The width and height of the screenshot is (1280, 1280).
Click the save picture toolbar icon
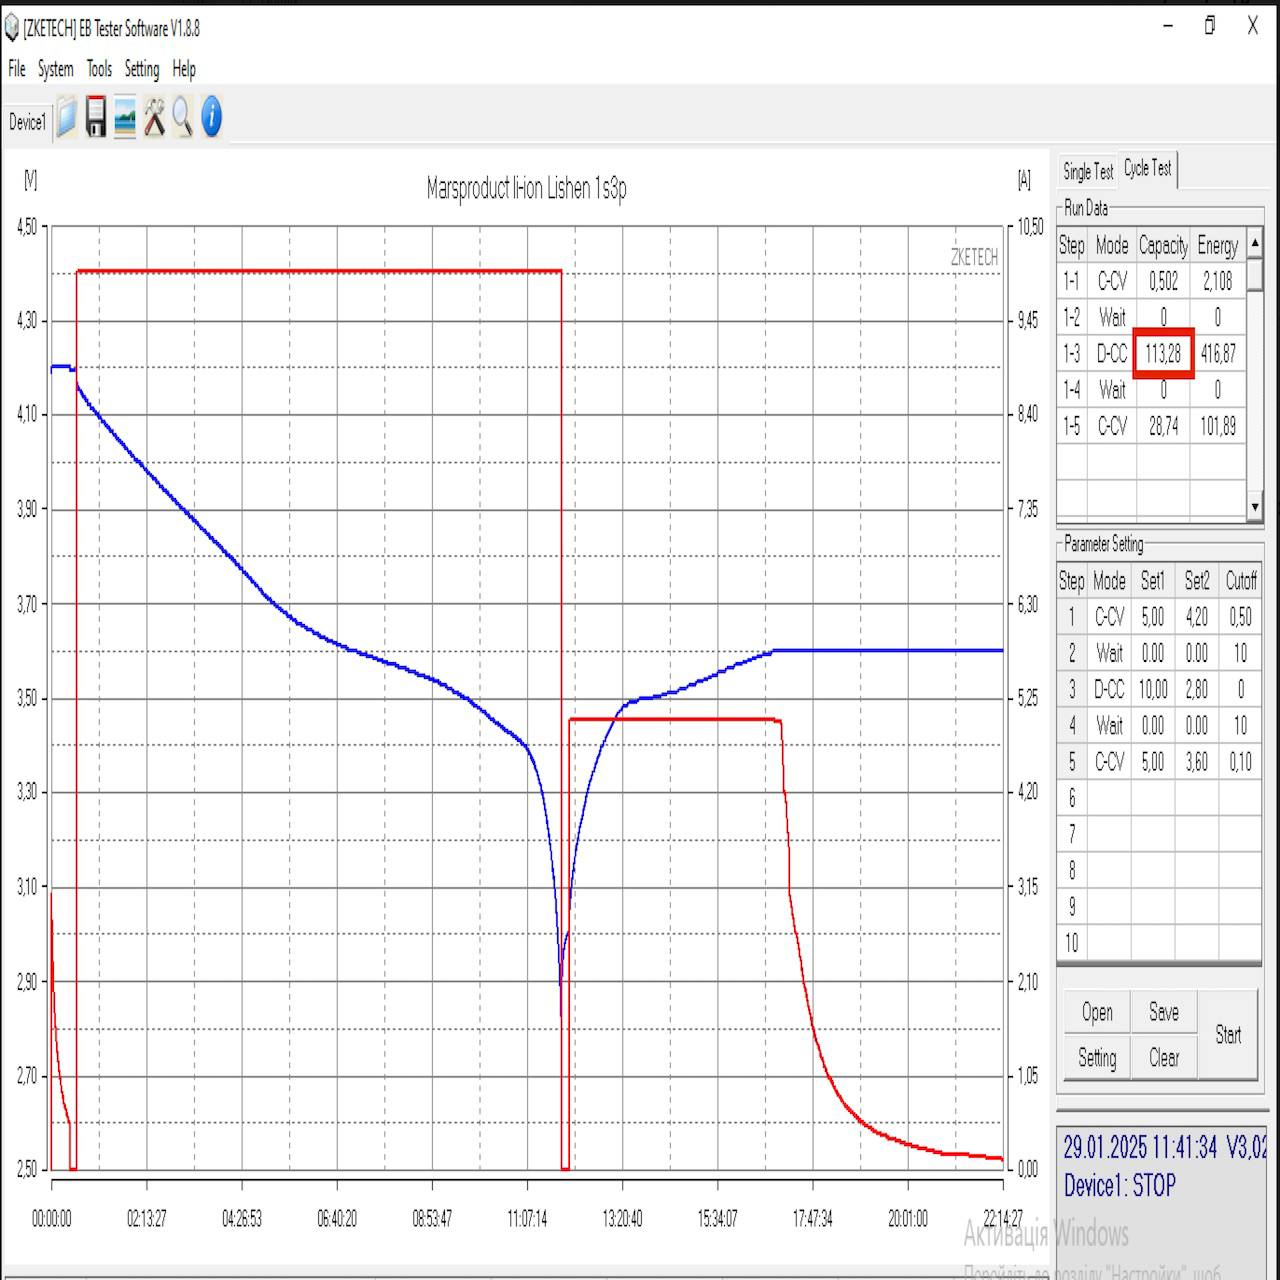coord(125,118)
